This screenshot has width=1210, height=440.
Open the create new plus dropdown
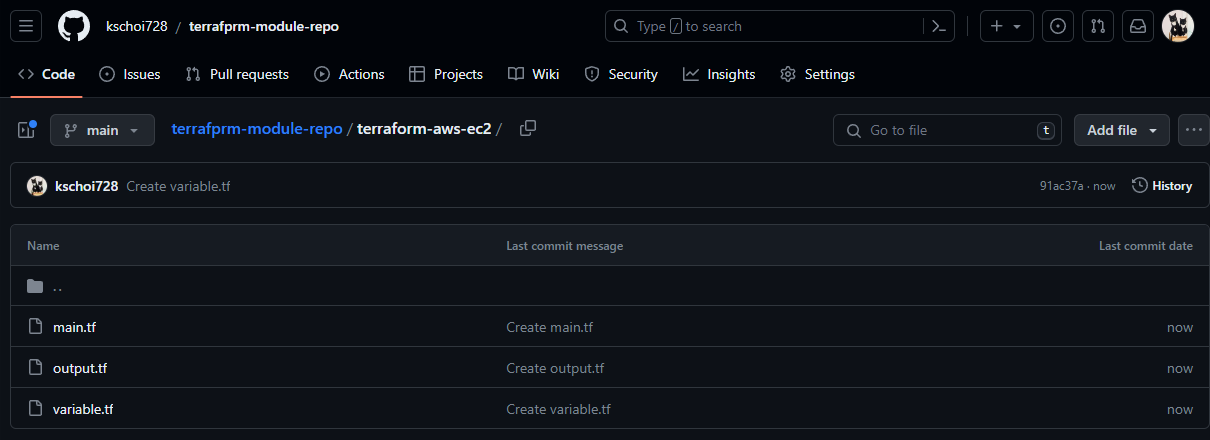point(1006,26)
